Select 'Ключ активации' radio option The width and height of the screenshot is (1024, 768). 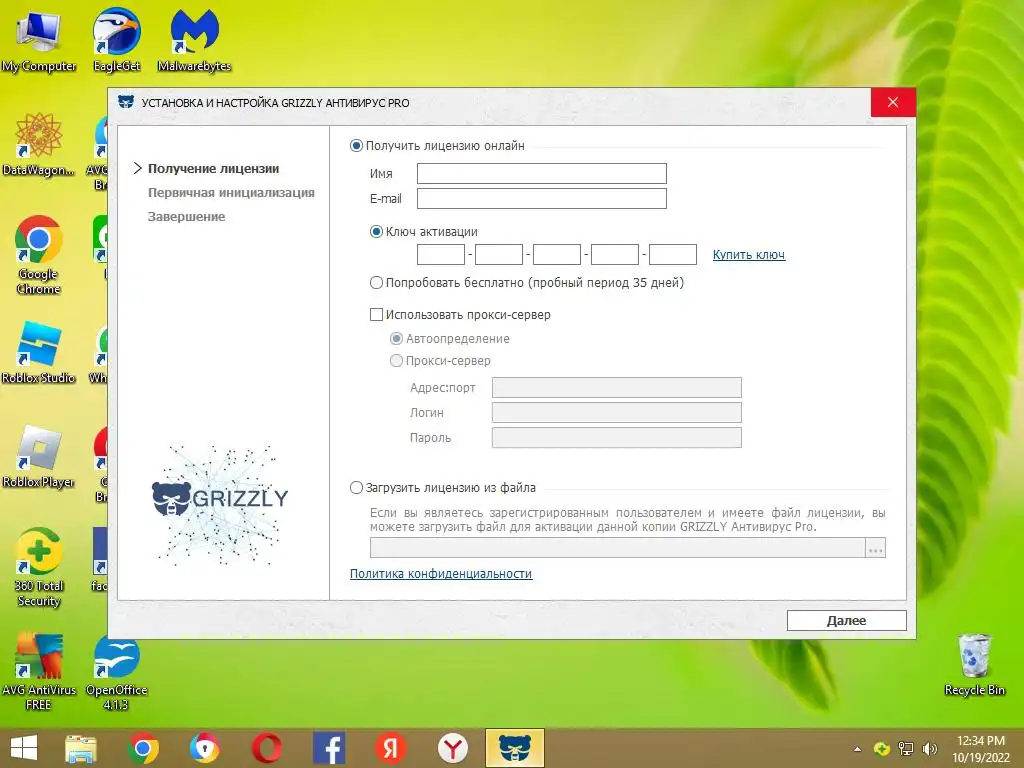tap(376, 232)
